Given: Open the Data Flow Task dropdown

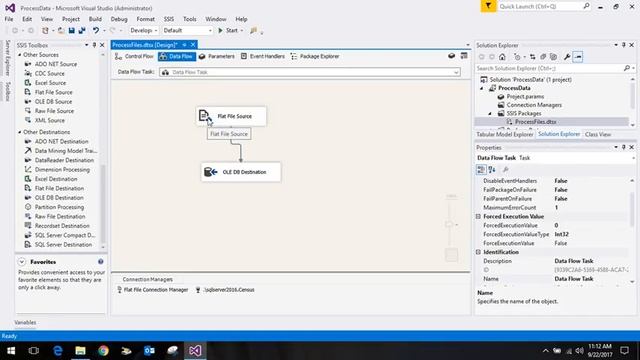Looking at the screenshot, I should (x=456, y=72).
